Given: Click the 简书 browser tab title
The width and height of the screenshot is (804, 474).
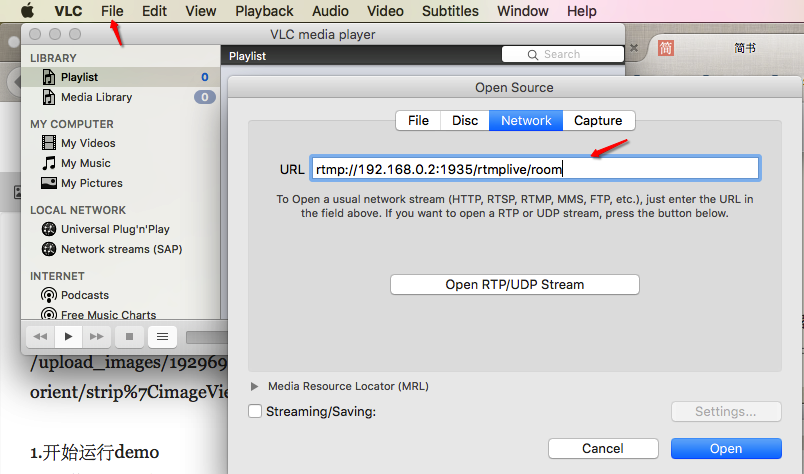Looking at the screenshot, I should 745,48.
